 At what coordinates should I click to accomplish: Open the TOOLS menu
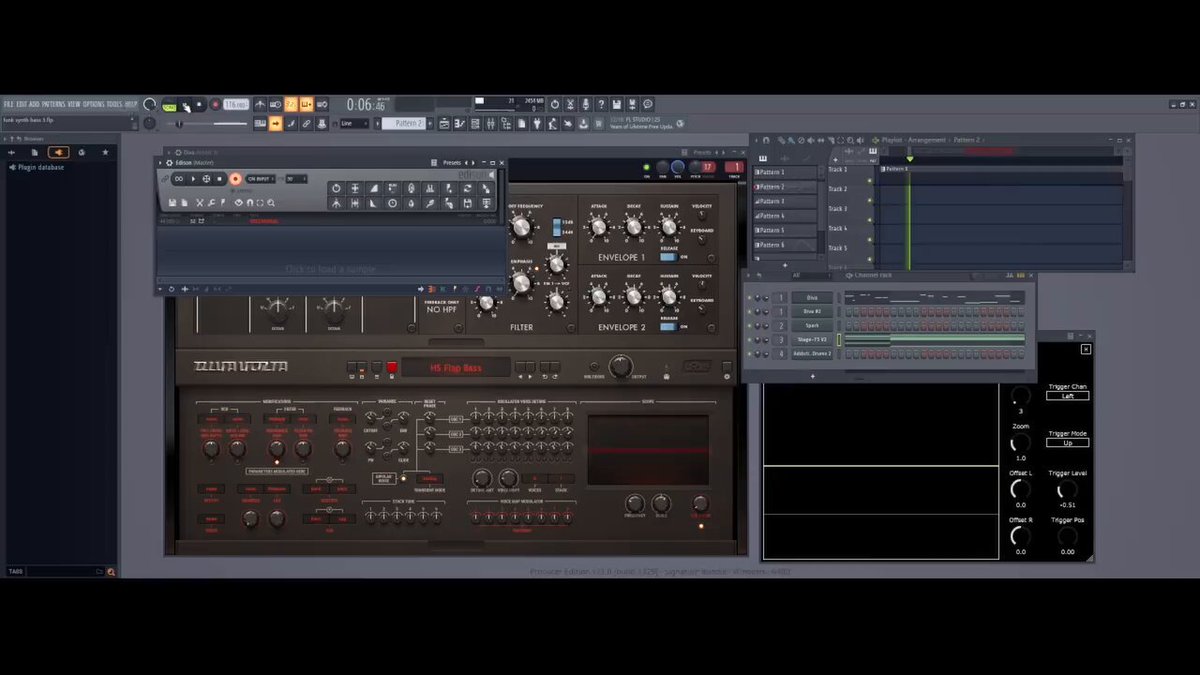(114, 104)
